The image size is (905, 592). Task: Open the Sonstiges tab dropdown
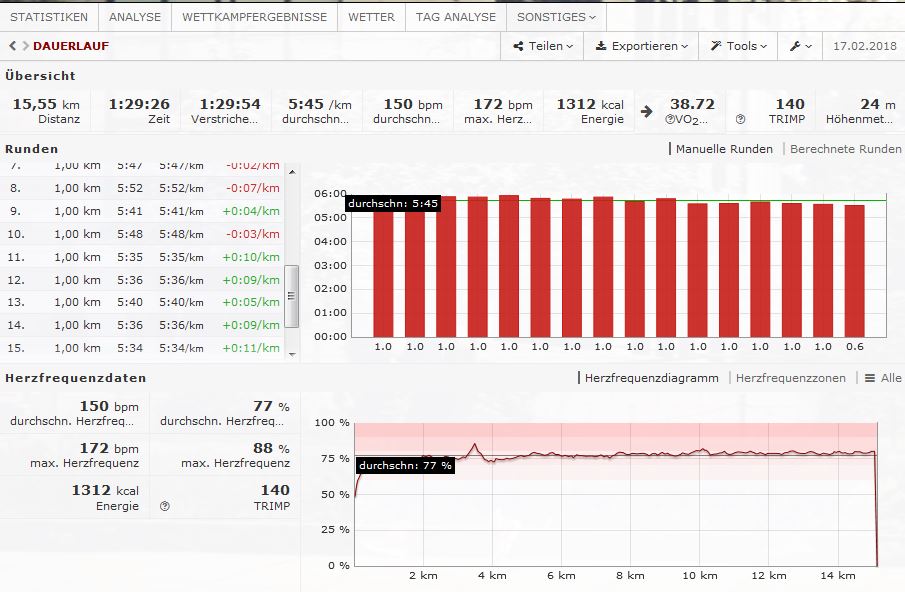click(556, 17)
